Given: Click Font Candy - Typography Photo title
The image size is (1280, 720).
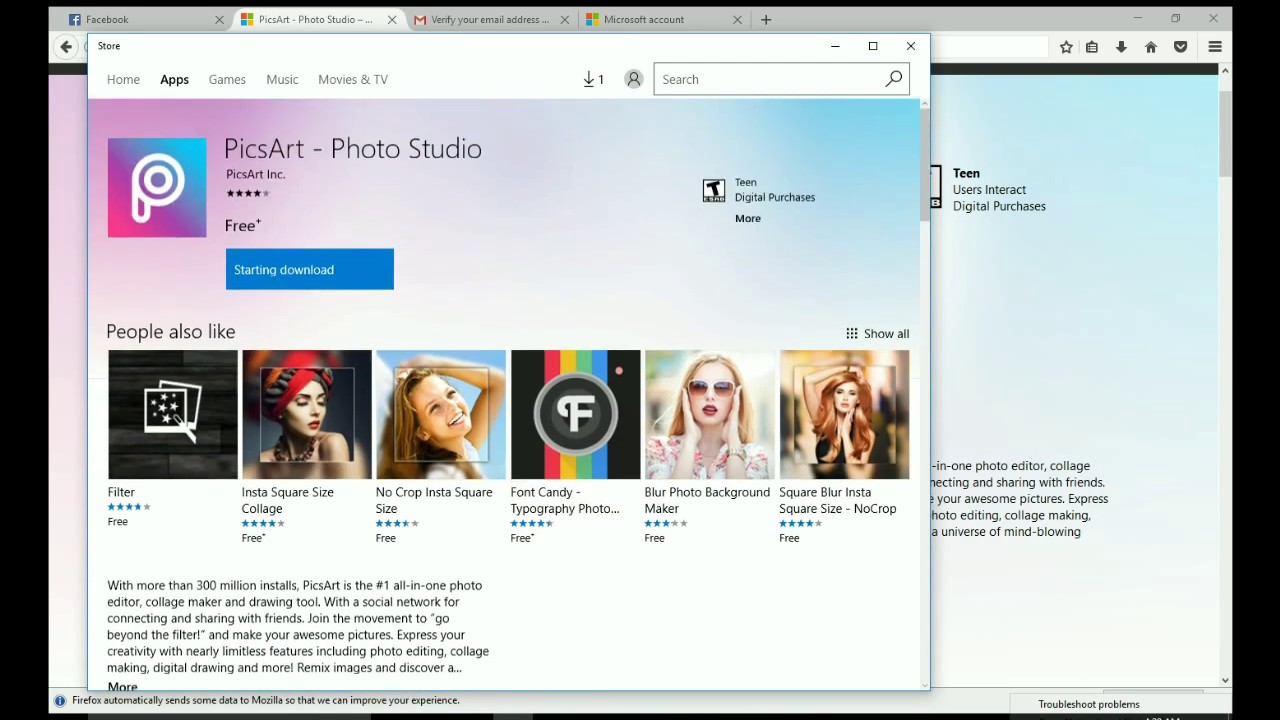Looking at the screenshot, I should click(565, 500).
